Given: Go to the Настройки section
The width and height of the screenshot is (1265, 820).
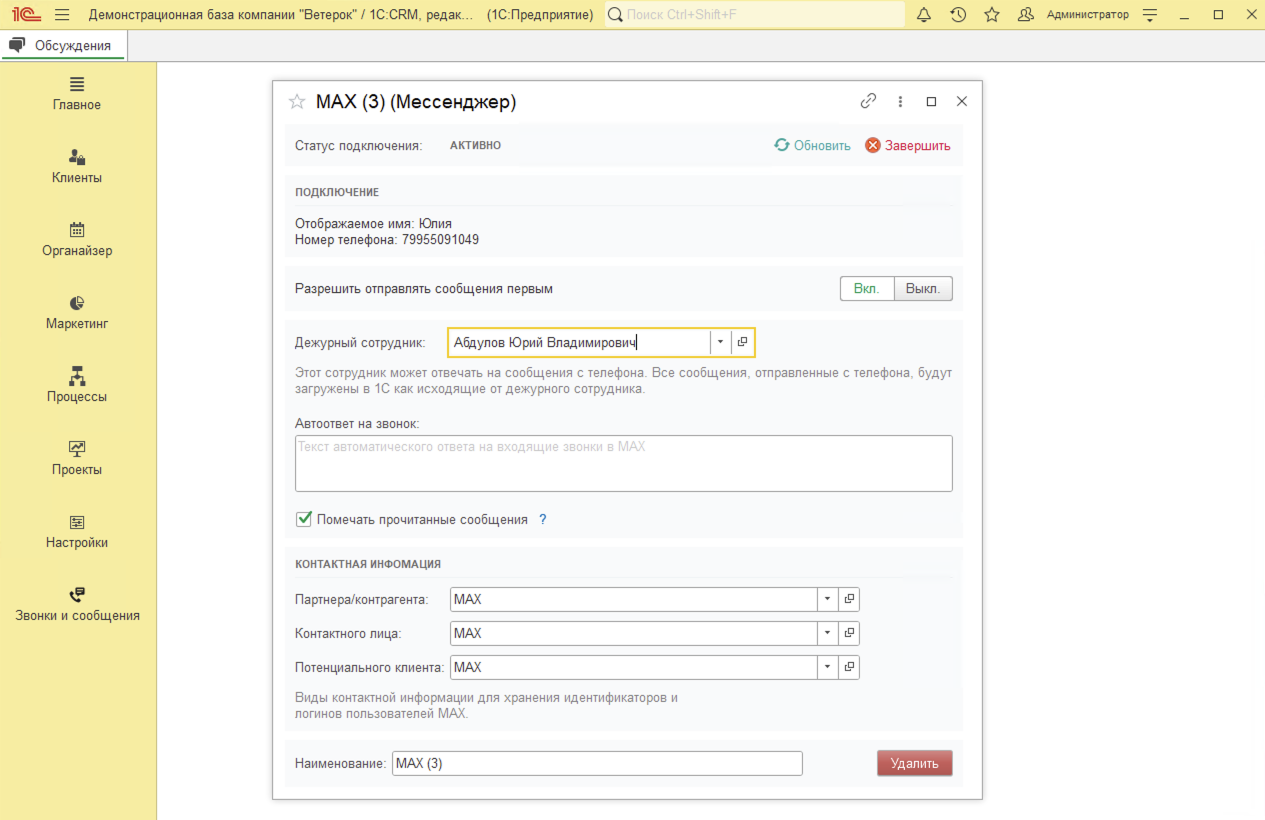Looking at the screenshot, I should point(77,531).
